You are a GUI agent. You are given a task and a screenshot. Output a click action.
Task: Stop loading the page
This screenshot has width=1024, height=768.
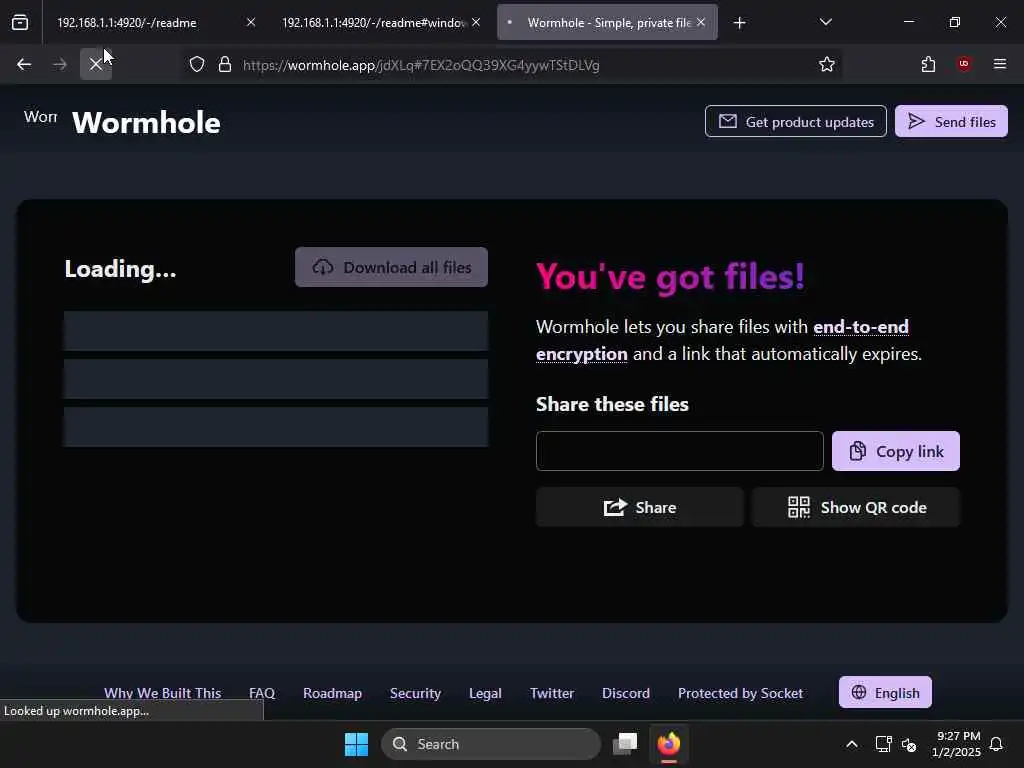96,64
